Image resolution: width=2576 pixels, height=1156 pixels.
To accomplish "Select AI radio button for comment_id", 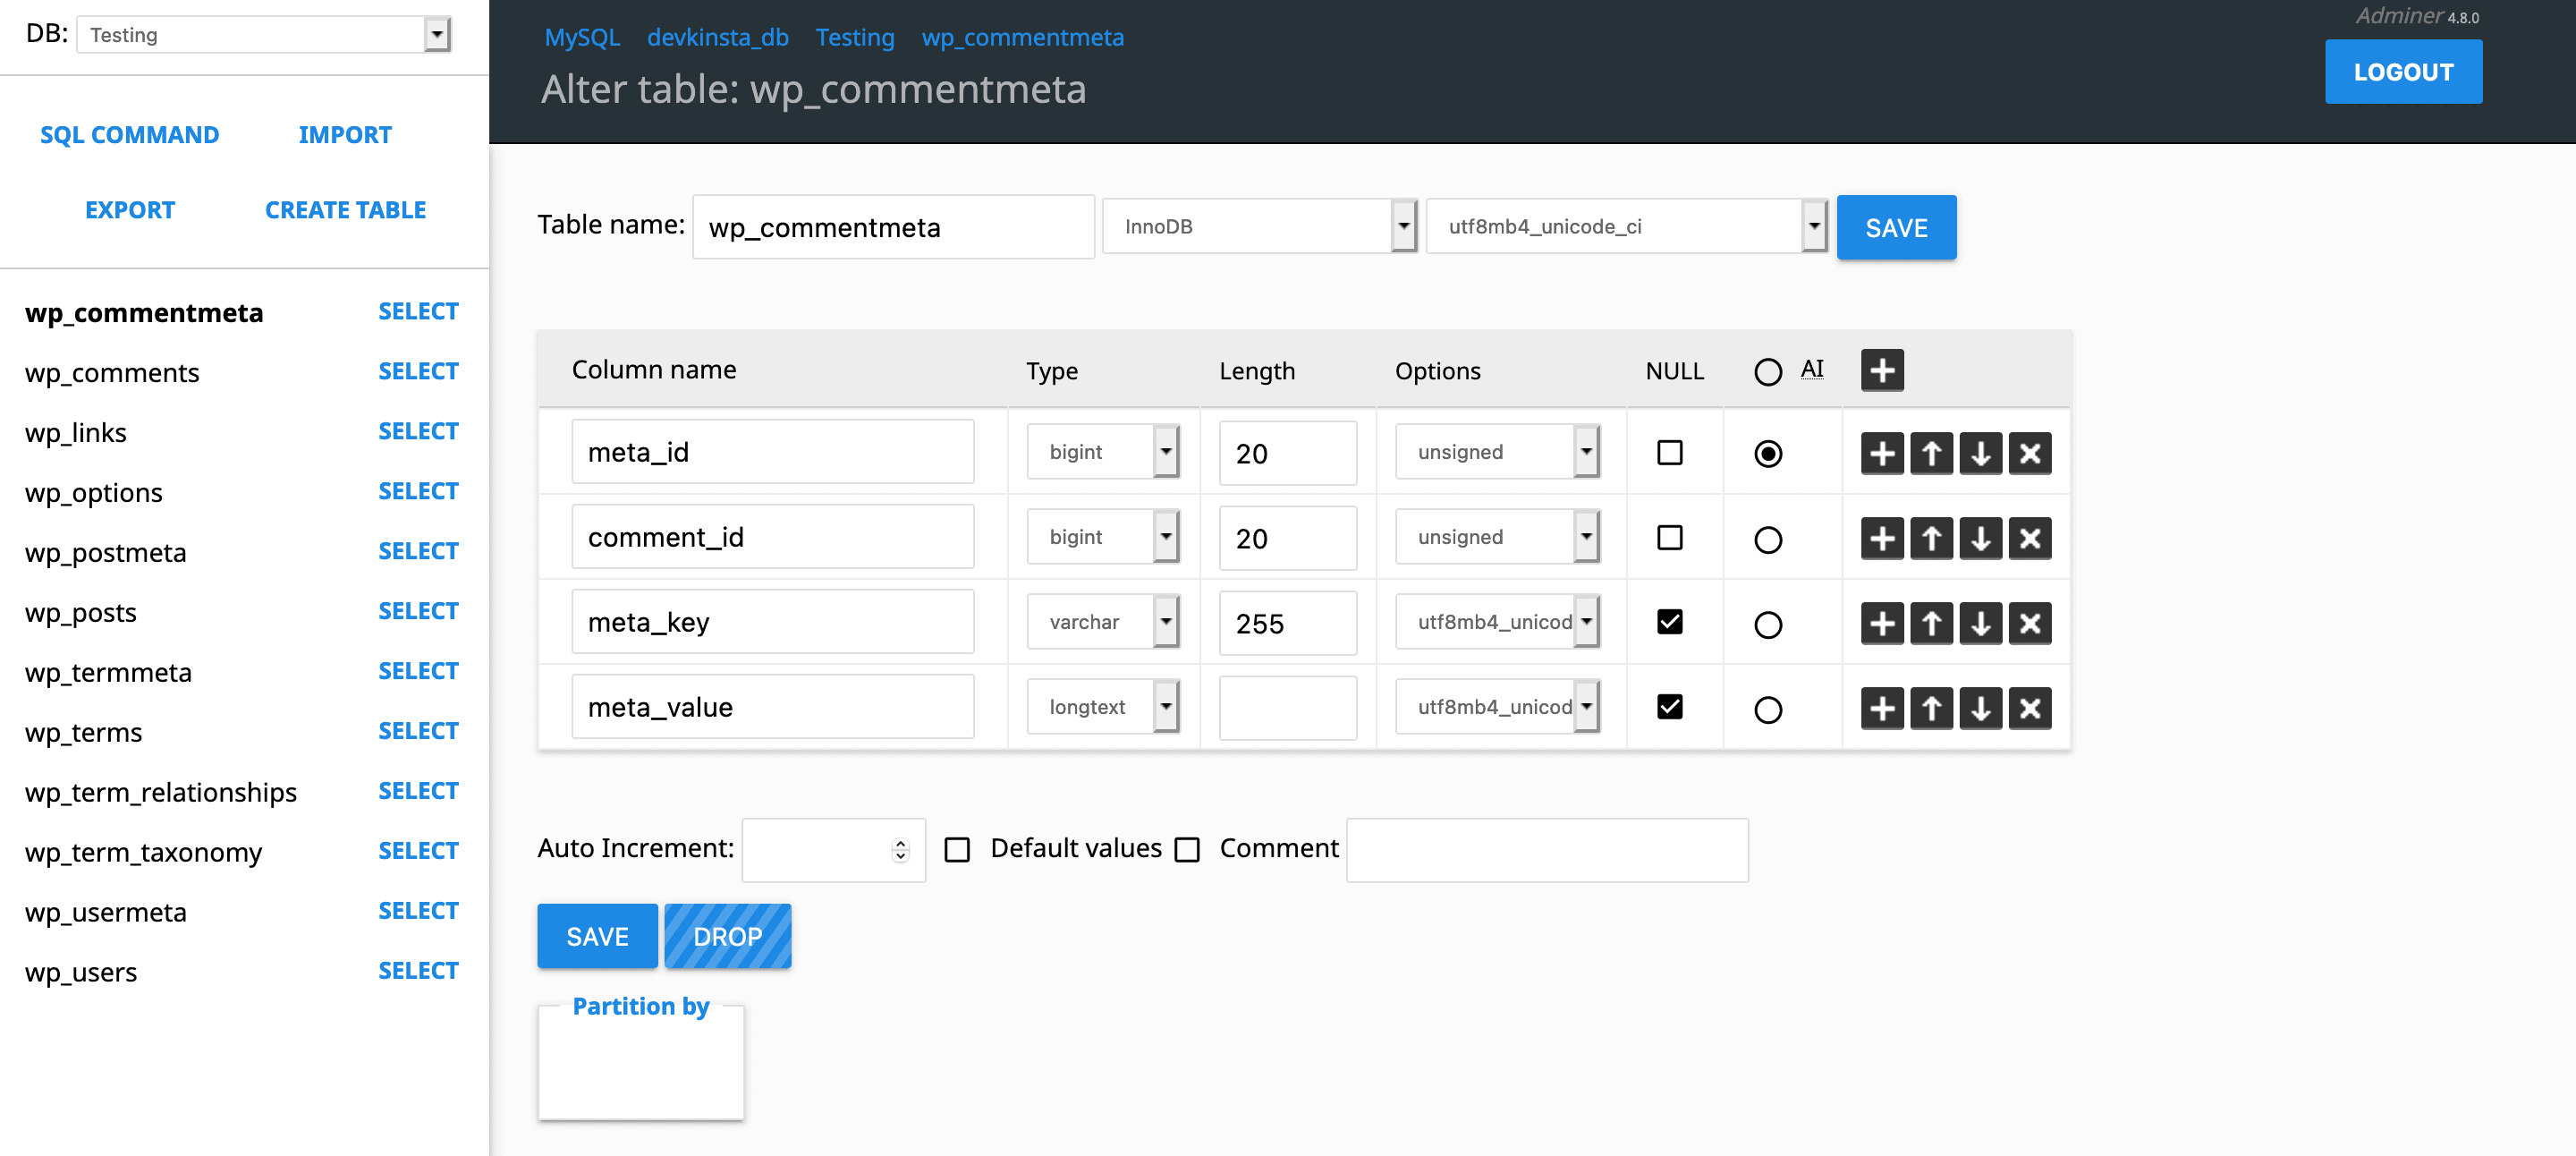I will pos(1767,538).
